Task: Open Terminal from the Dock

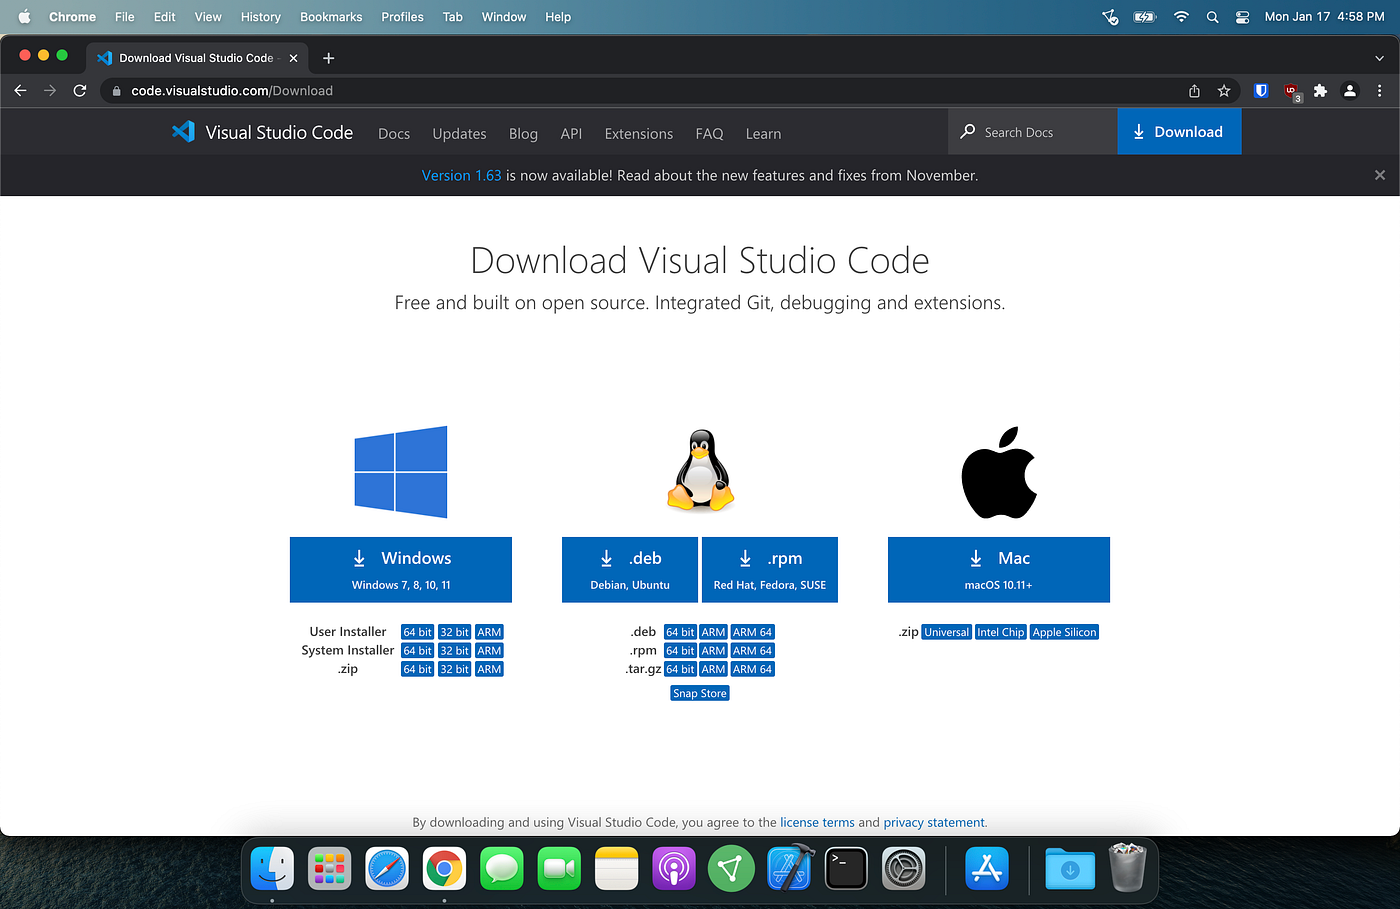Action: pos(845,868)
